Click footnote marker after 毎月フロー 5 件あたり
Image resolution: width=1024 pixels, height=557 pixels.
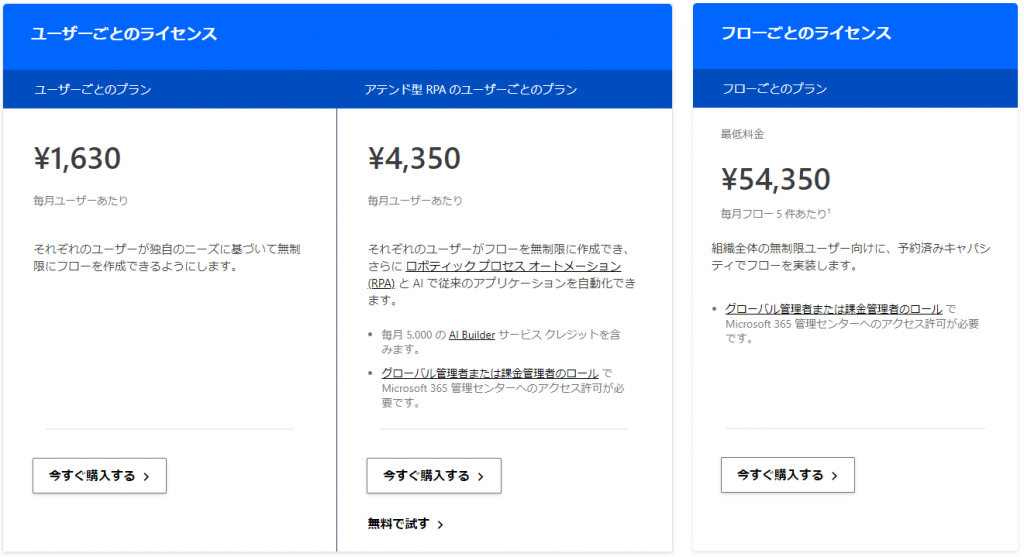[x=829, y=211]
